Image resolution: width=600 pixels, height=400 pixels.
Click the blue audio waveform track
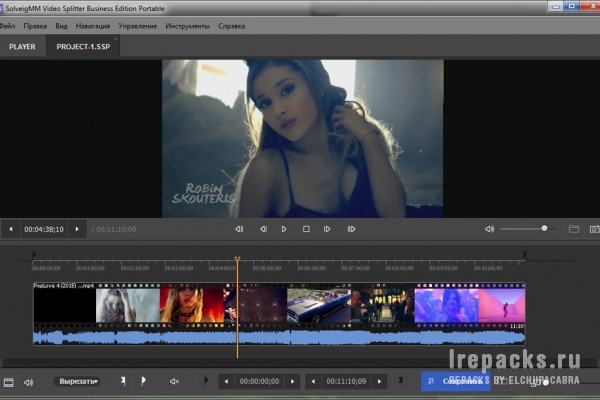tap(279, 338)
